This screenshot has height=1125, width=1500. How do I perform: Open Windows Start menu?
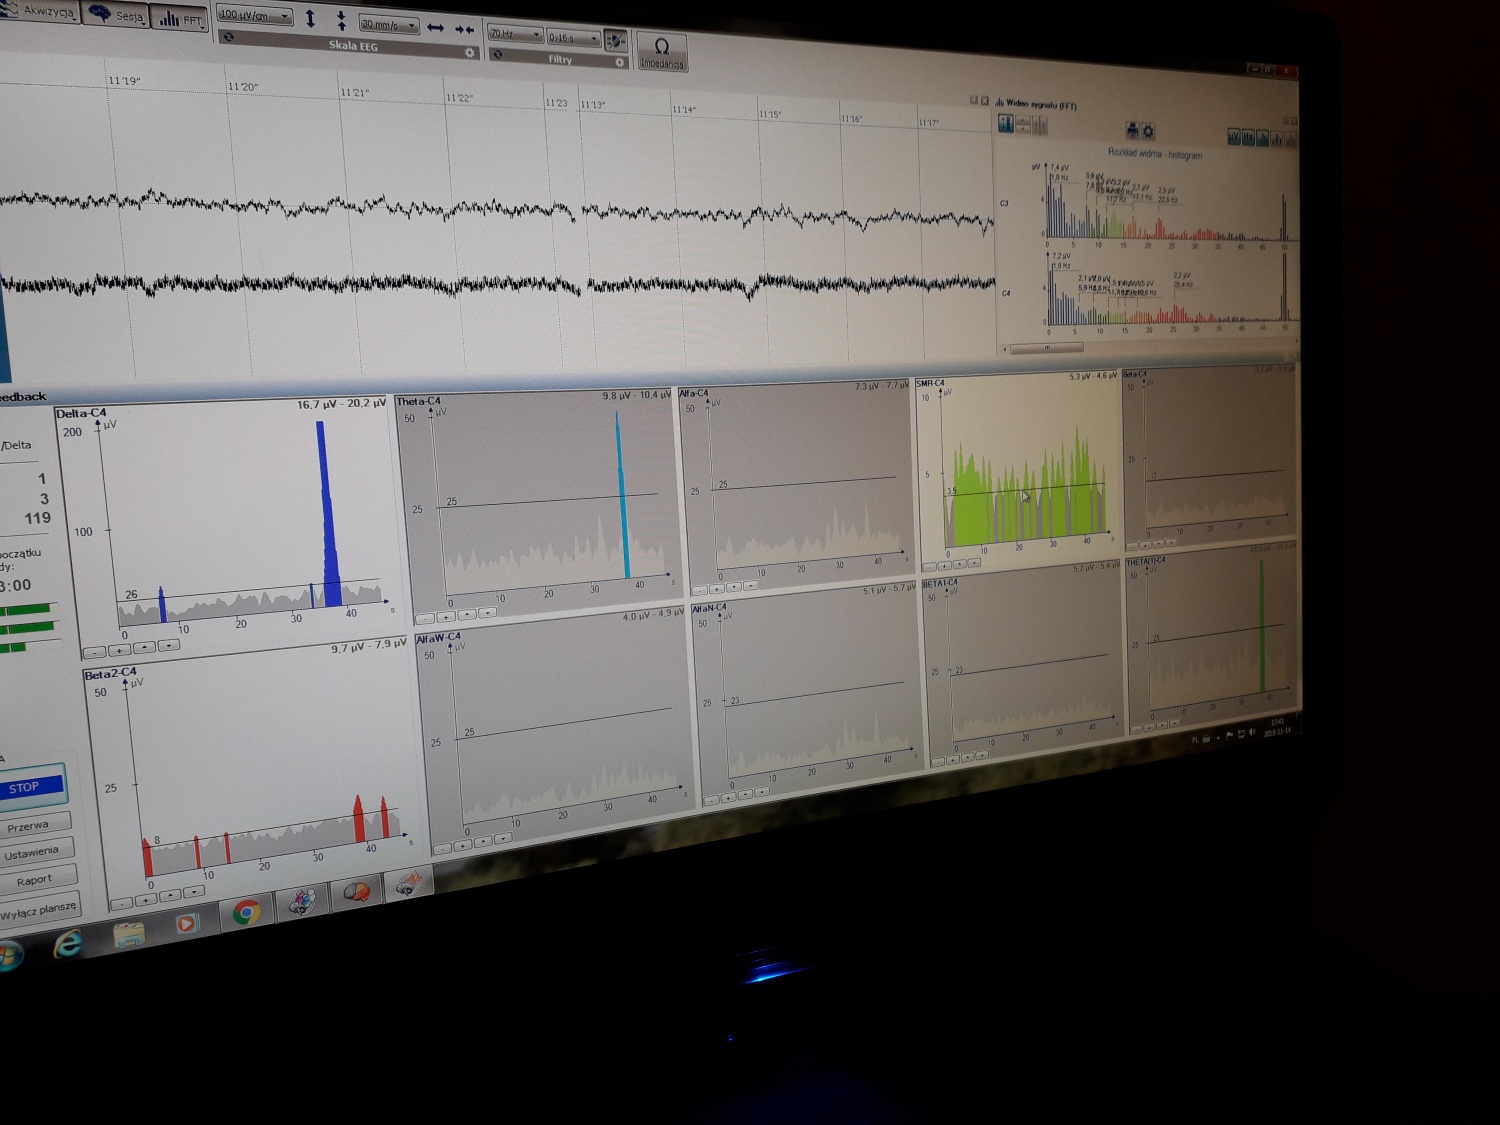[9, 957]
